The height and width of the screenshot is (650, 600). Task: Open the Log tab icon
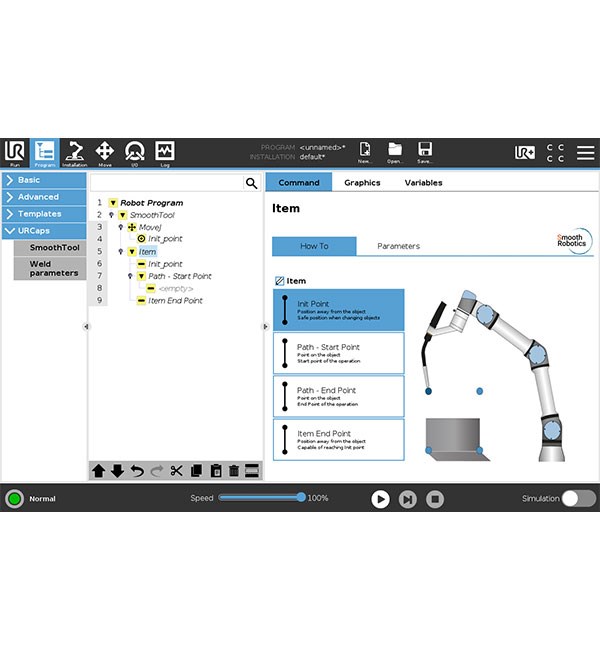click(165, 153)
